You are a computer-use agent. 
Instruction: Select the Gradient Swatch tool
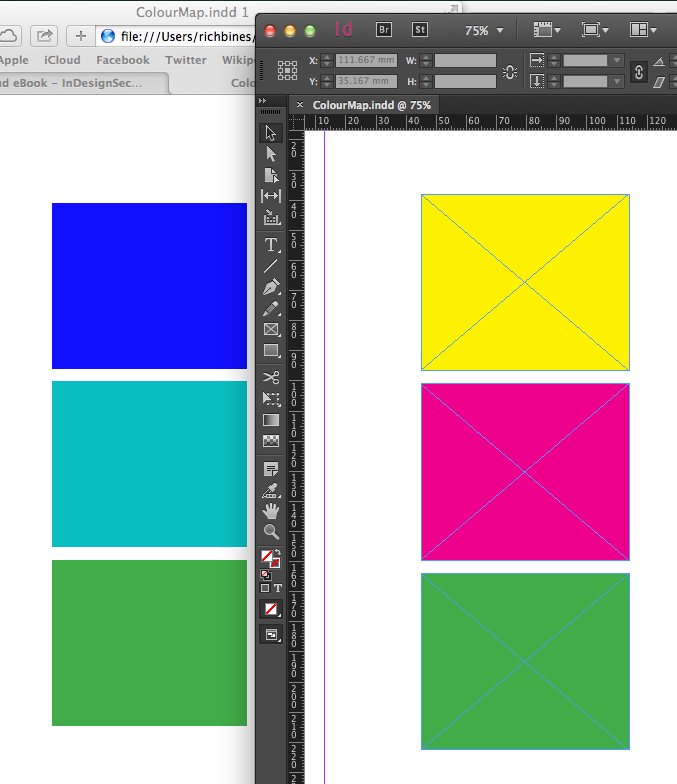point(270,420)
